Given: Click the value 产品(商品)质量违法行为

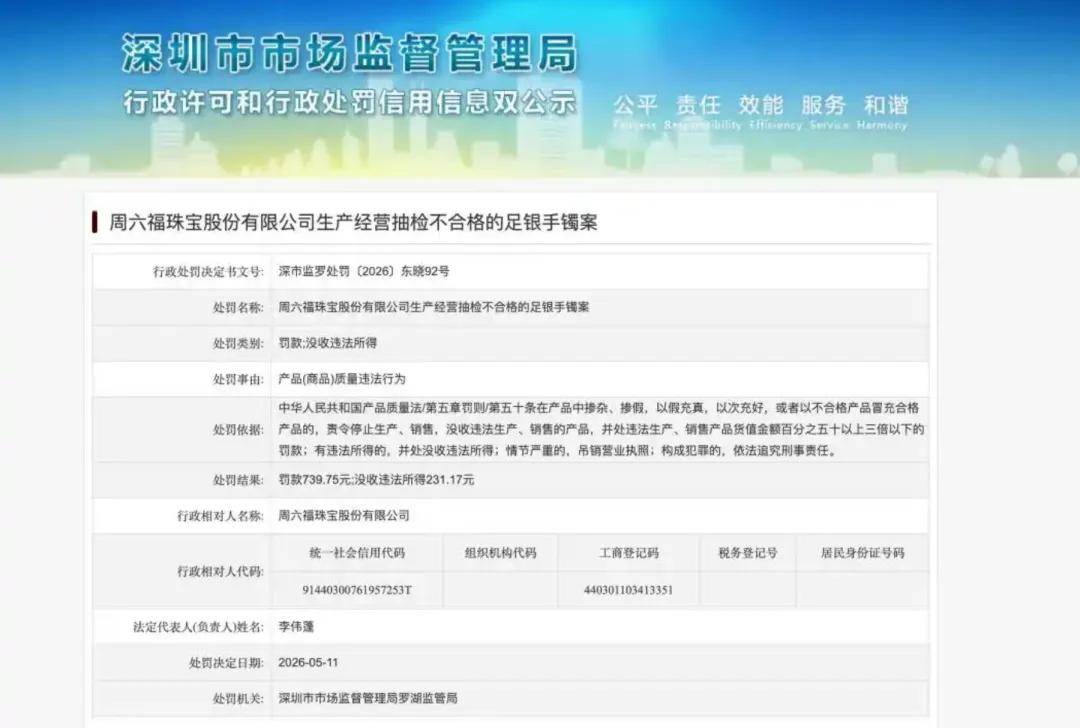Looking at the screenshot, I should click(x=342, y=379).
